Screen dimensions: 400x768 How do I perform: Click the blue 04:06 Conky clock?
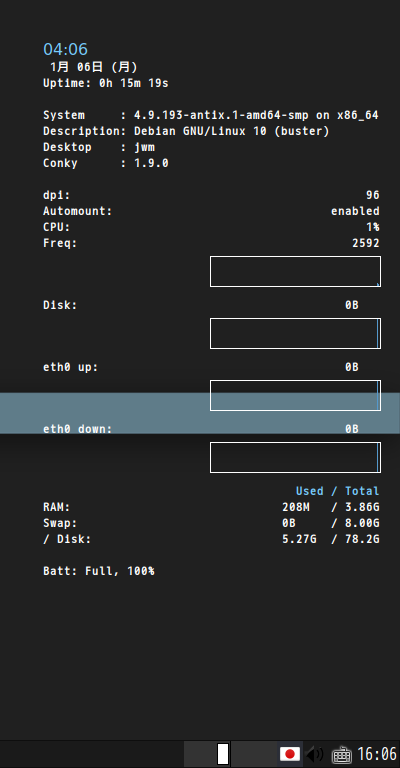coord(66,49)
